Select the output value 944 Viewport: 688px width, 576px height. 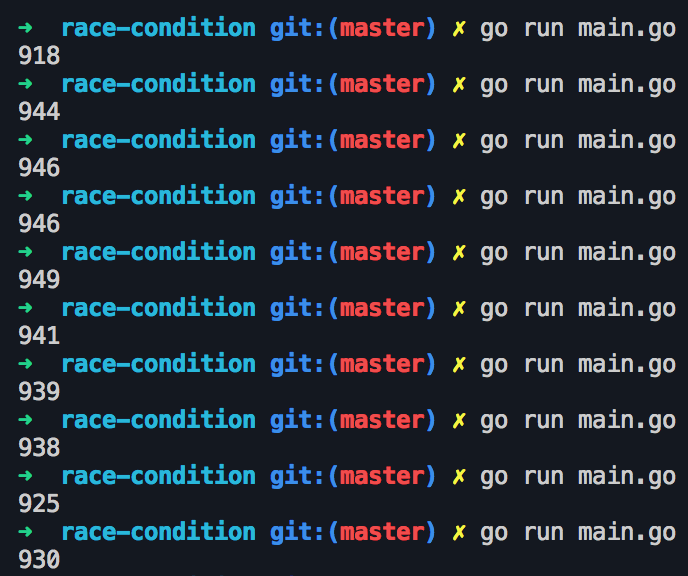pyautogui.click(x=39, y=111)
